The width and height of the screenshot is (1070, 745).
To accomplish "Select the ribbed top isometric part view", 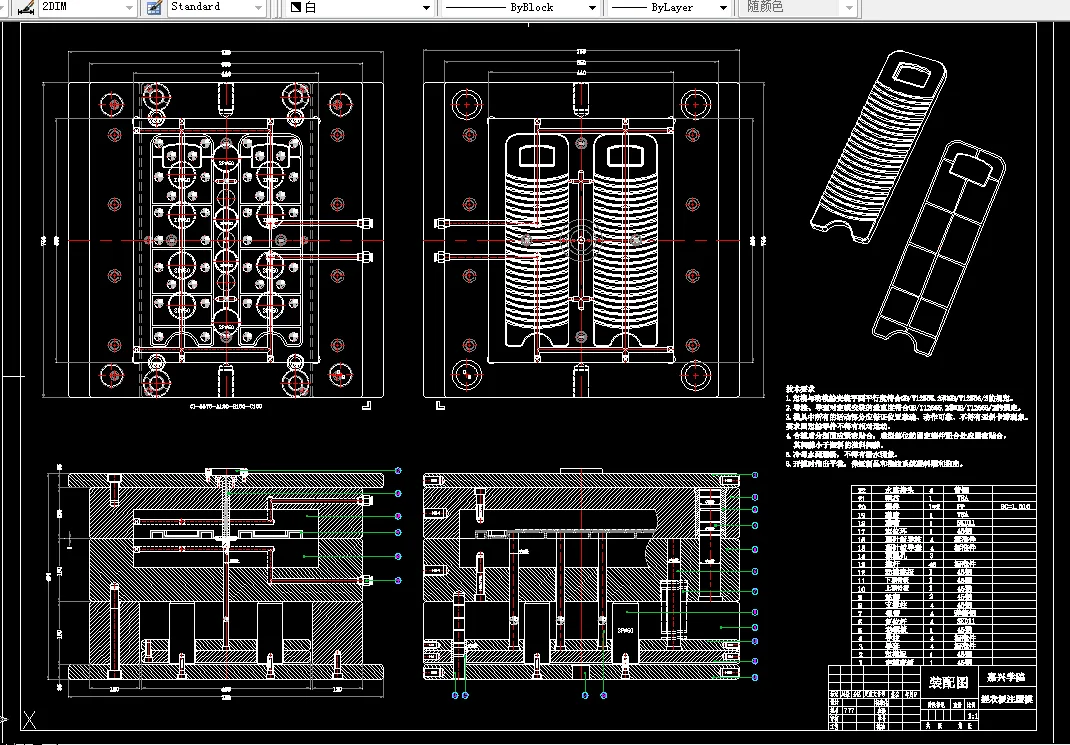I will point(878,145).
